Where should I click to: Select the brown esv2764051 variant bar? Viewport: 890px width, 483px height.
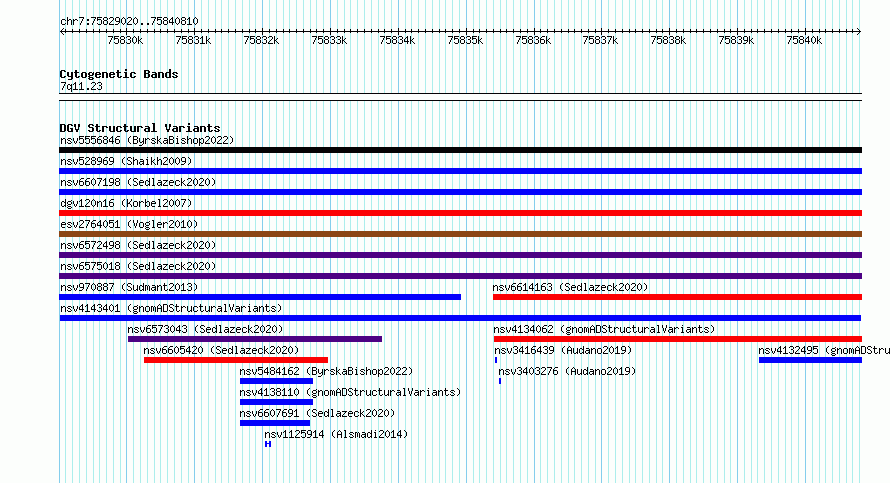coord(460,234)
